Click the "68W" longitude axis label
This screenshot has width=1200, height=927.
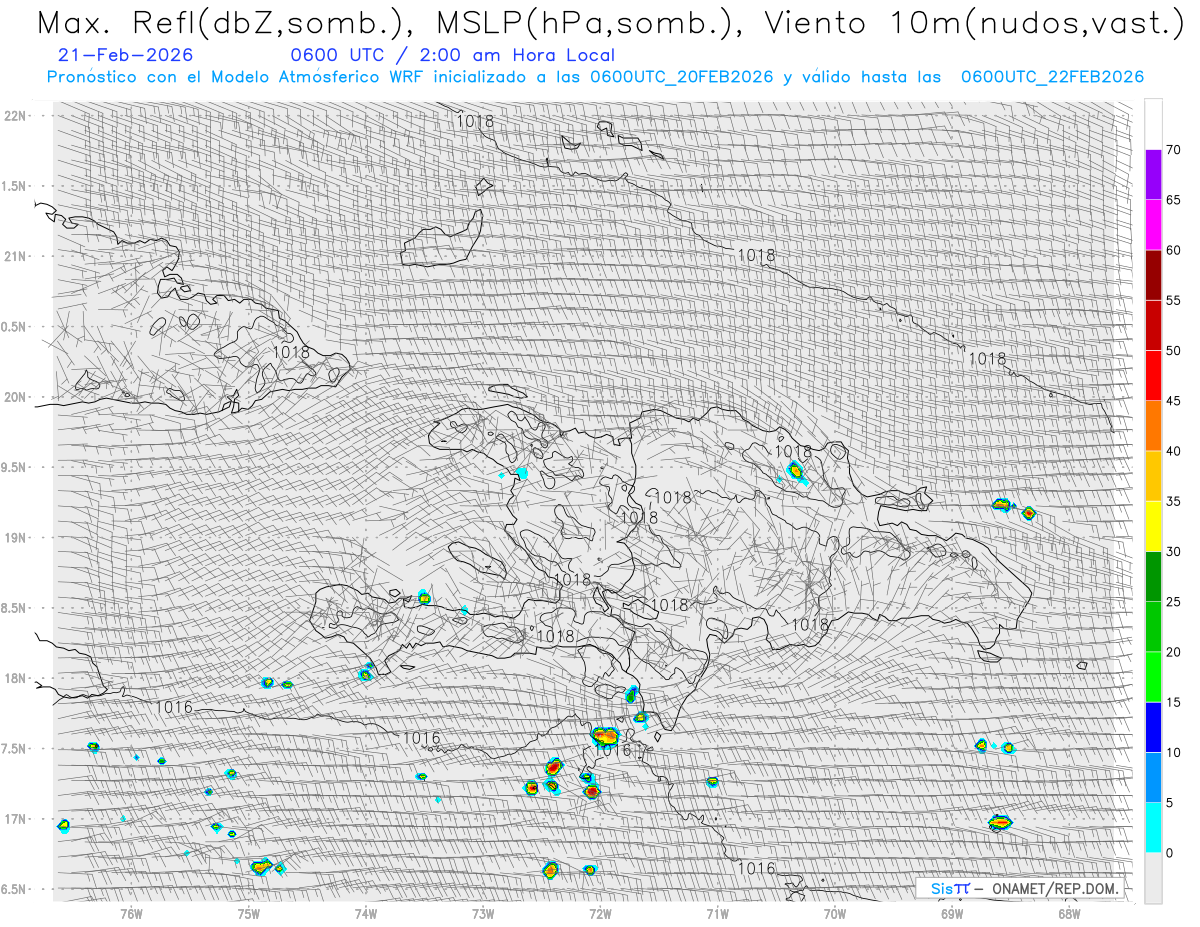click(1069, 912)
